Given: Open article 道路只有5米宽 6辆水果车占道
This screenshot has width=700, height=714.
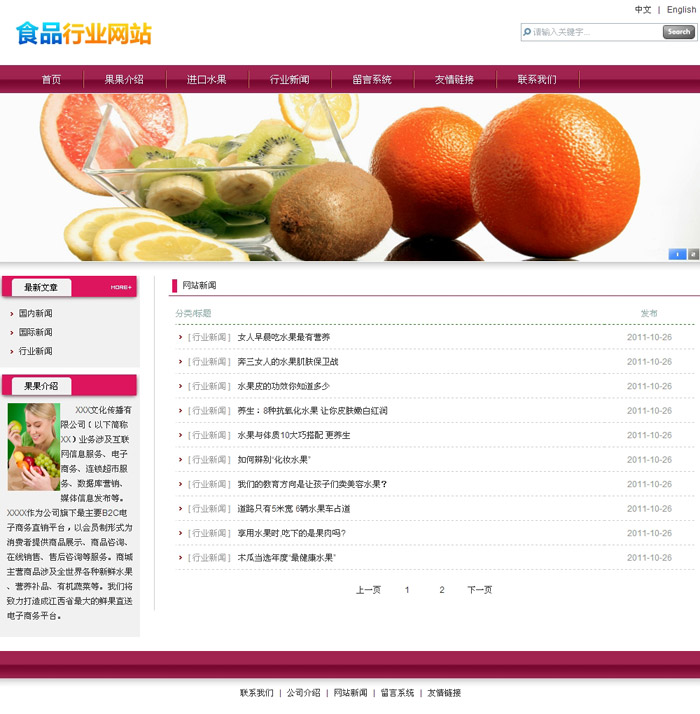Looking at the screenshot, I should (294, 509).
